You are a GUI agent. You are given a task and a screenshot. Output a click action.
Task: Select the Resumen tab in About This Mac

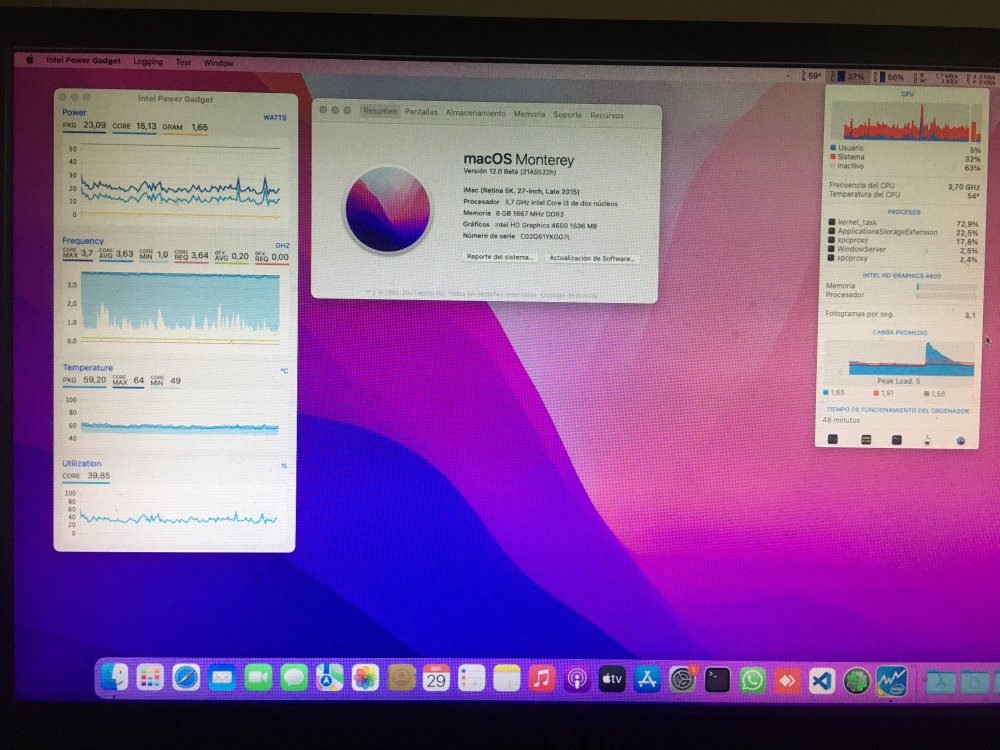pyautogui.click(x=380, y=111)
